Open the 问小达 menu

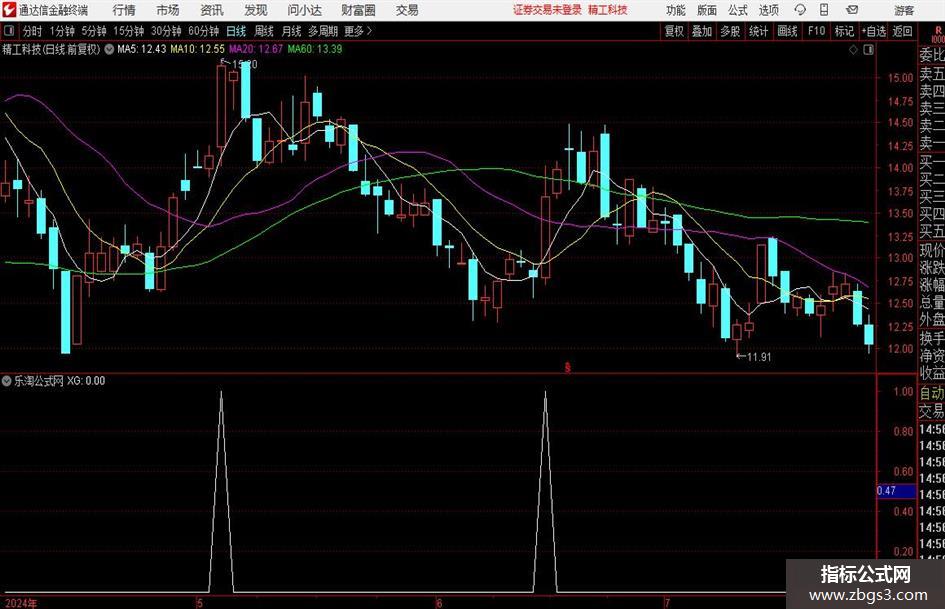click(x=304, y=10)
